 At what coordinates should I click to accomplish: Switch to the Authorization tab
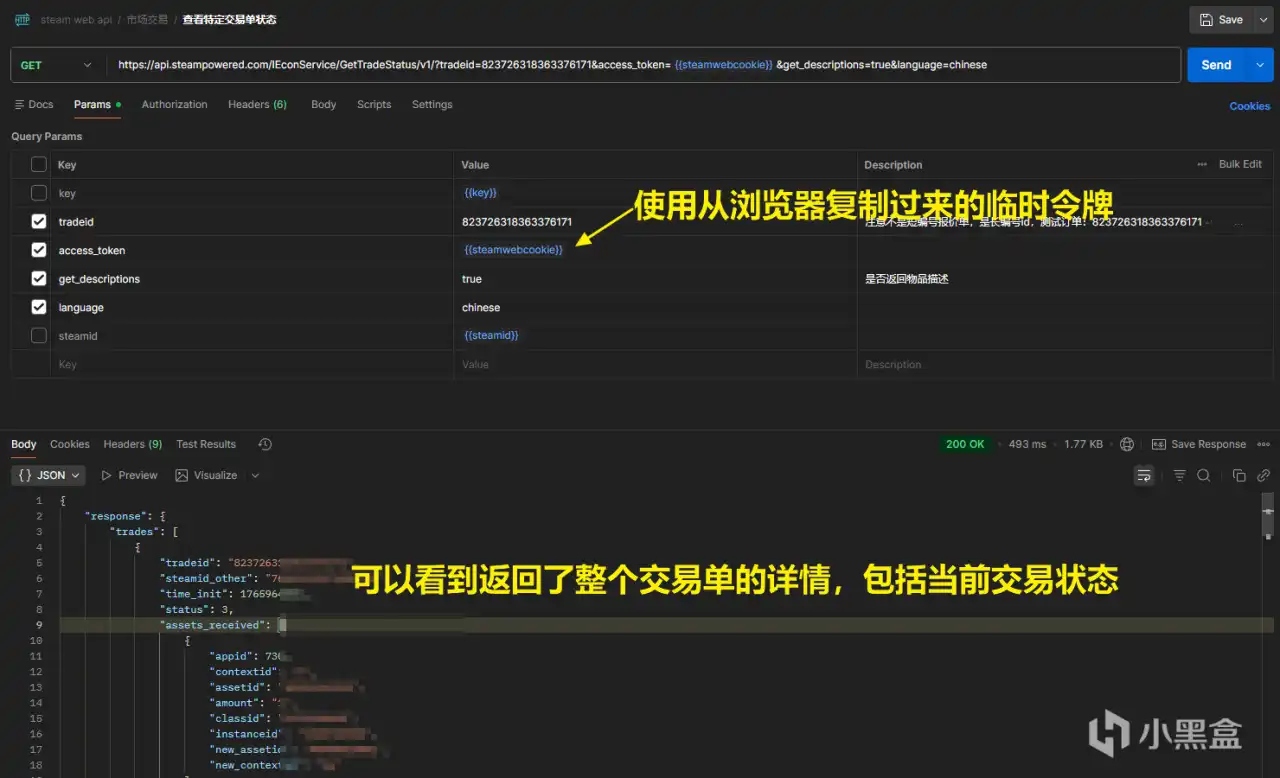pyautogui.click(x=174, y=104)
